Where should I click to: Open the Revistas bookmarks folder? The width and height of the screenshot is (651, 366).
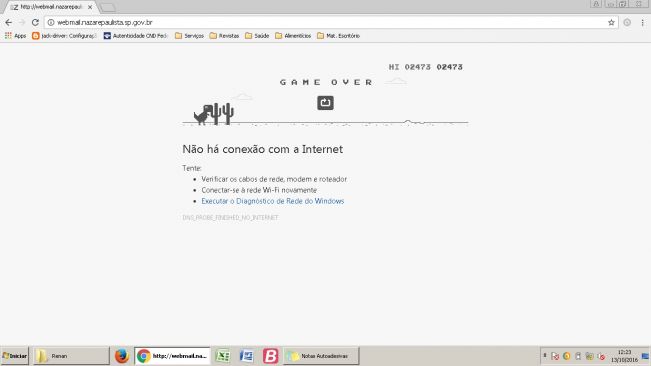coord(224,36)
